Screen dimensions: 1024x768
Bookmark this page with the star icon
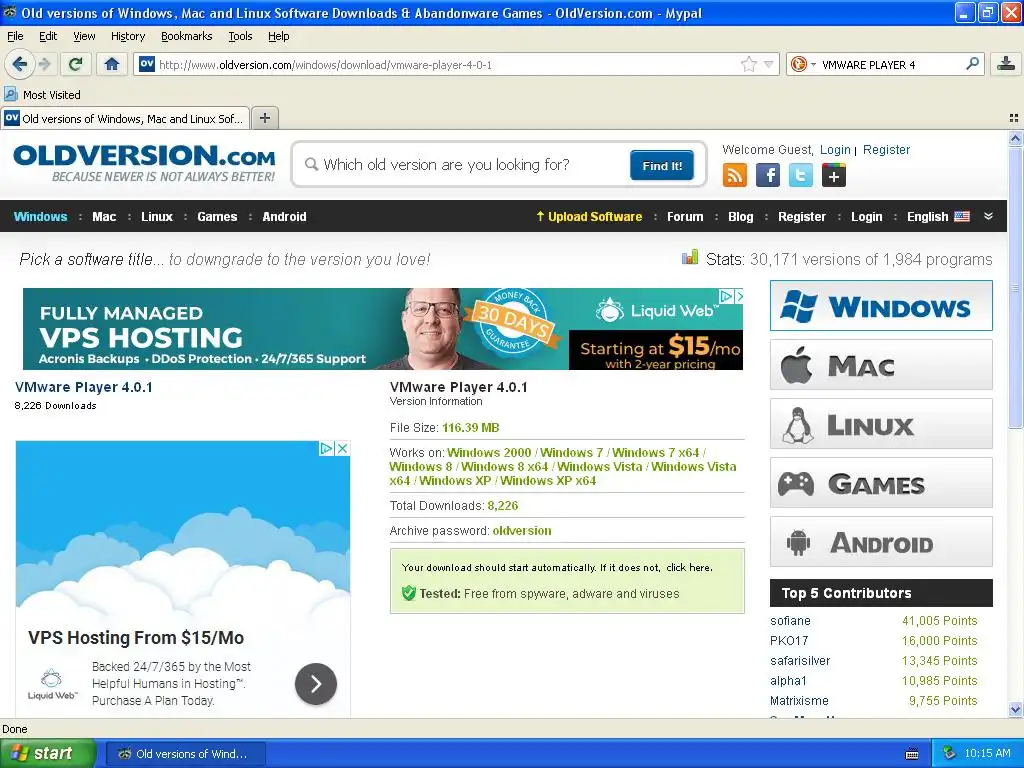click(748, 64)
